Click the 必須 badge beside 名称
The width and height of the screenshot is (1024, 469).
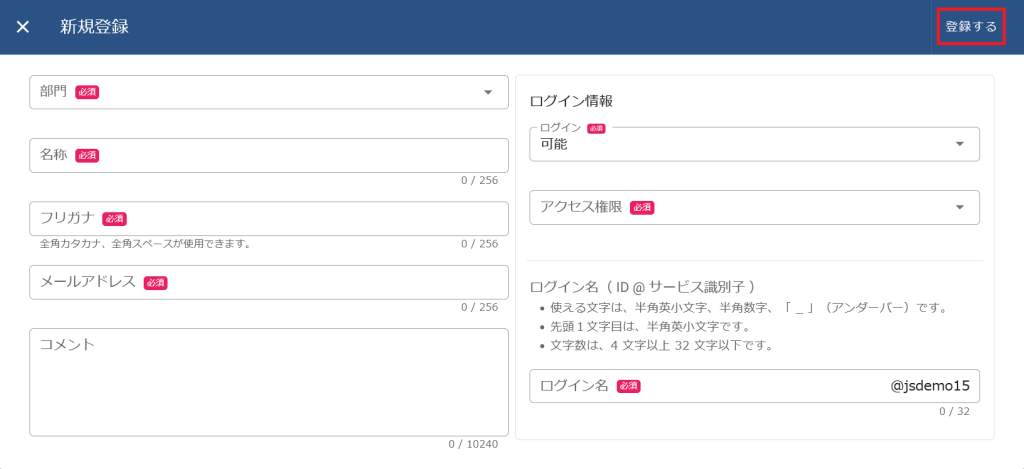pos(87,156)
